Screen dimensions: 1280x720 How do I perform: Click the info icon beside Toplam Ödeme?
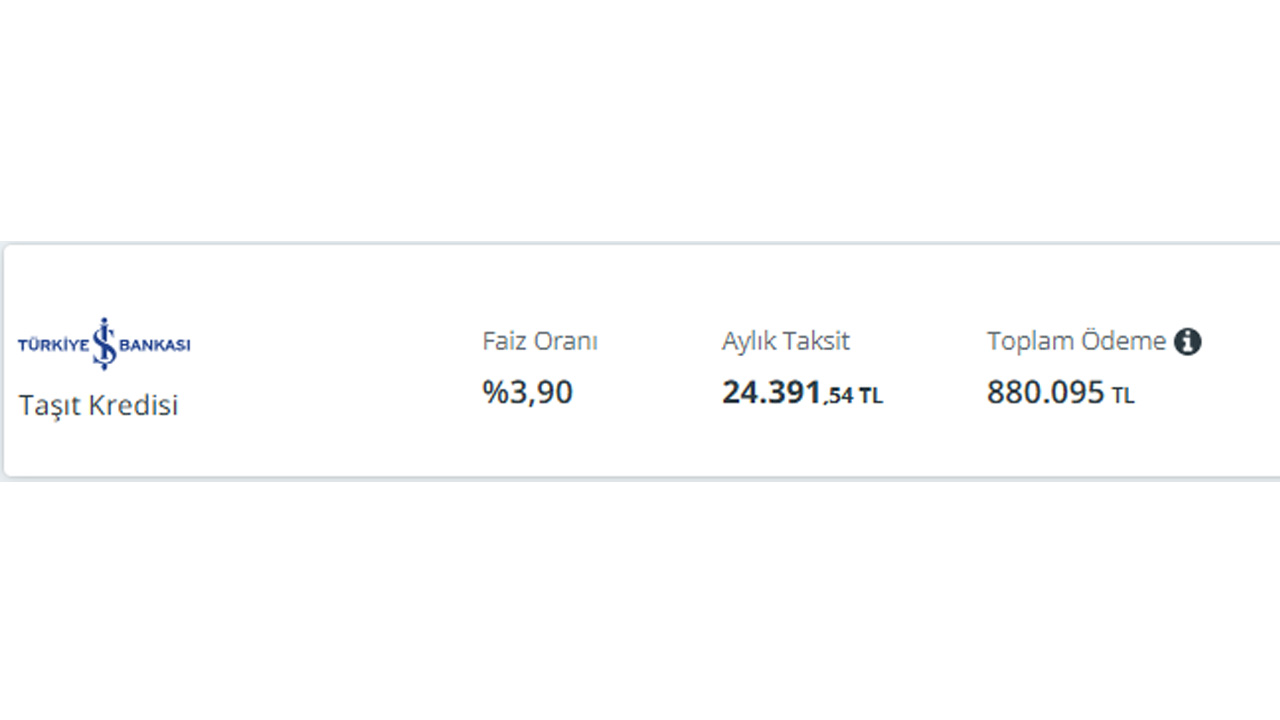(1187, 342)
